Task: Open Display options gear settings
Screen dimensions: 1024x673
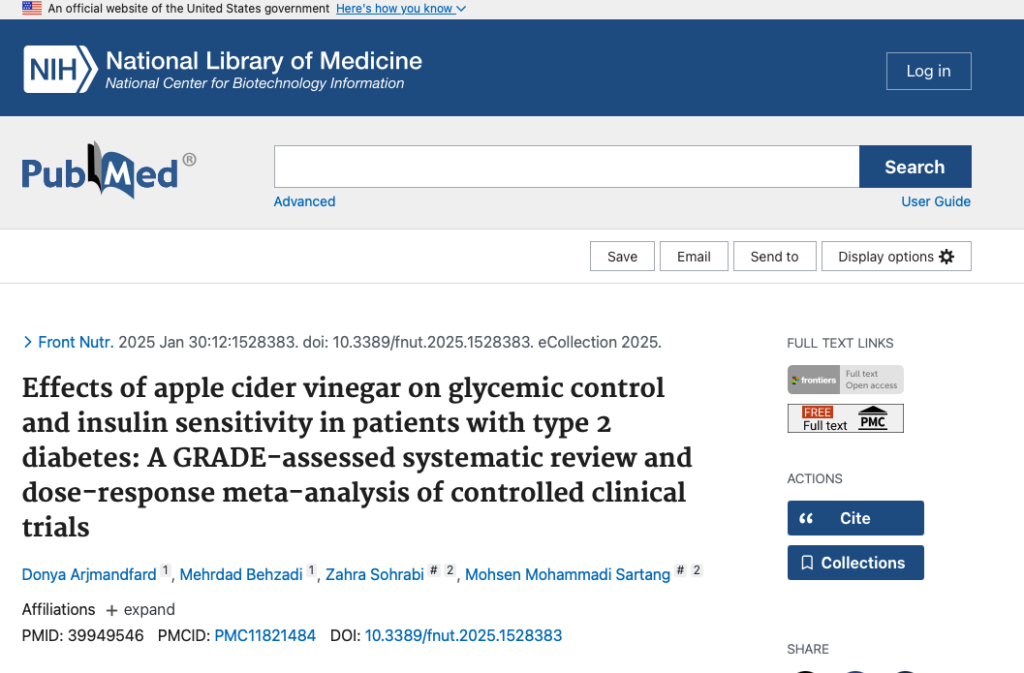Action: 896,257
